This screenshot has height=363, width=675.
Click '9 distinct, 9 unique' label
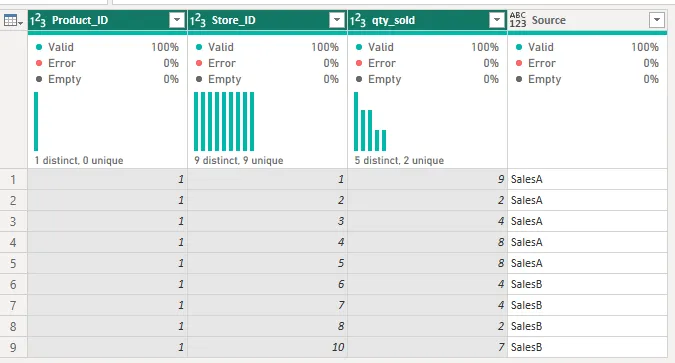(238, 161)
